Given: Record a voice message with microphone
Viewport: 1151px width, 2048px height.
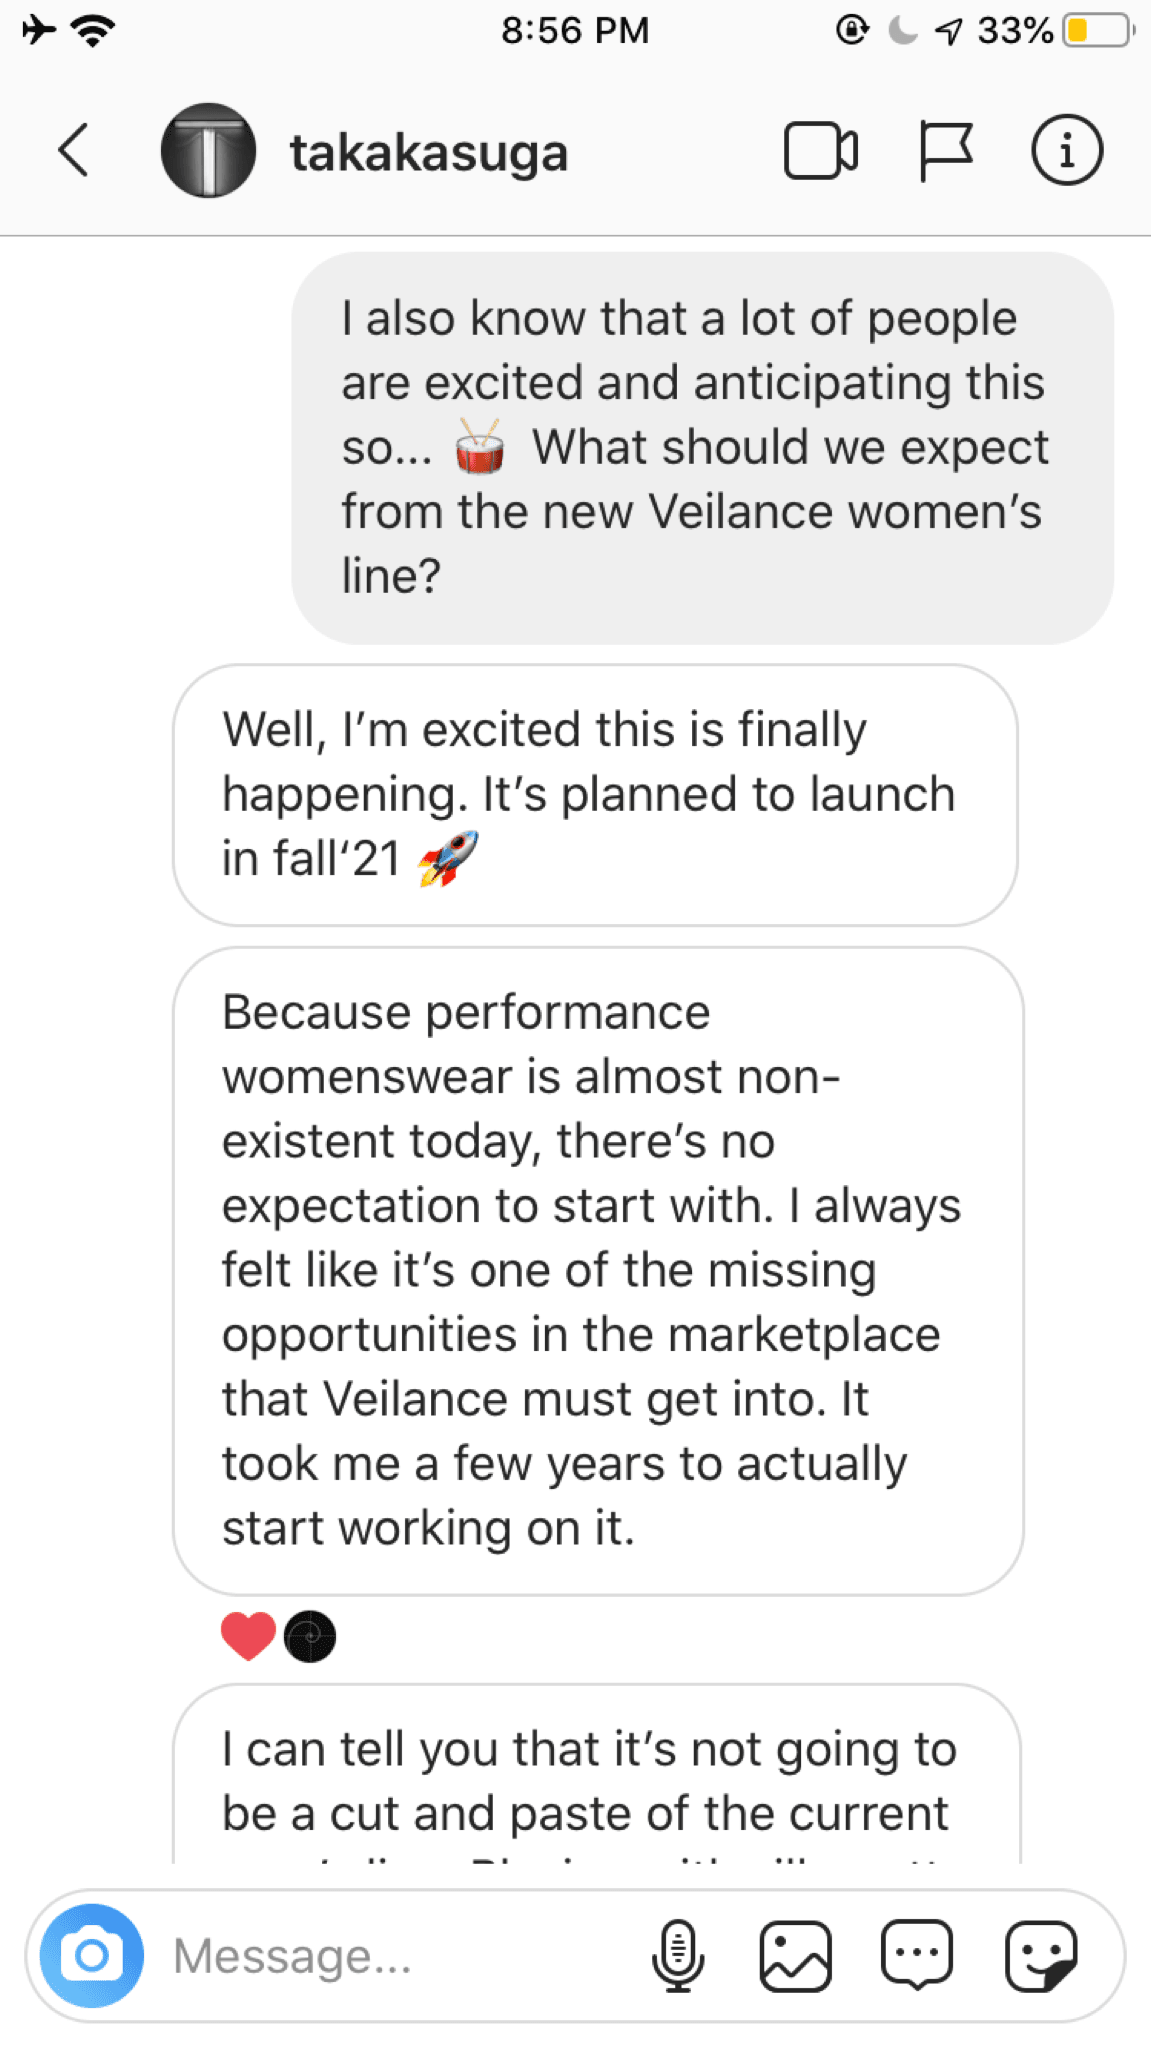Looking at the screenshot, I should [x=678, y=1955].
